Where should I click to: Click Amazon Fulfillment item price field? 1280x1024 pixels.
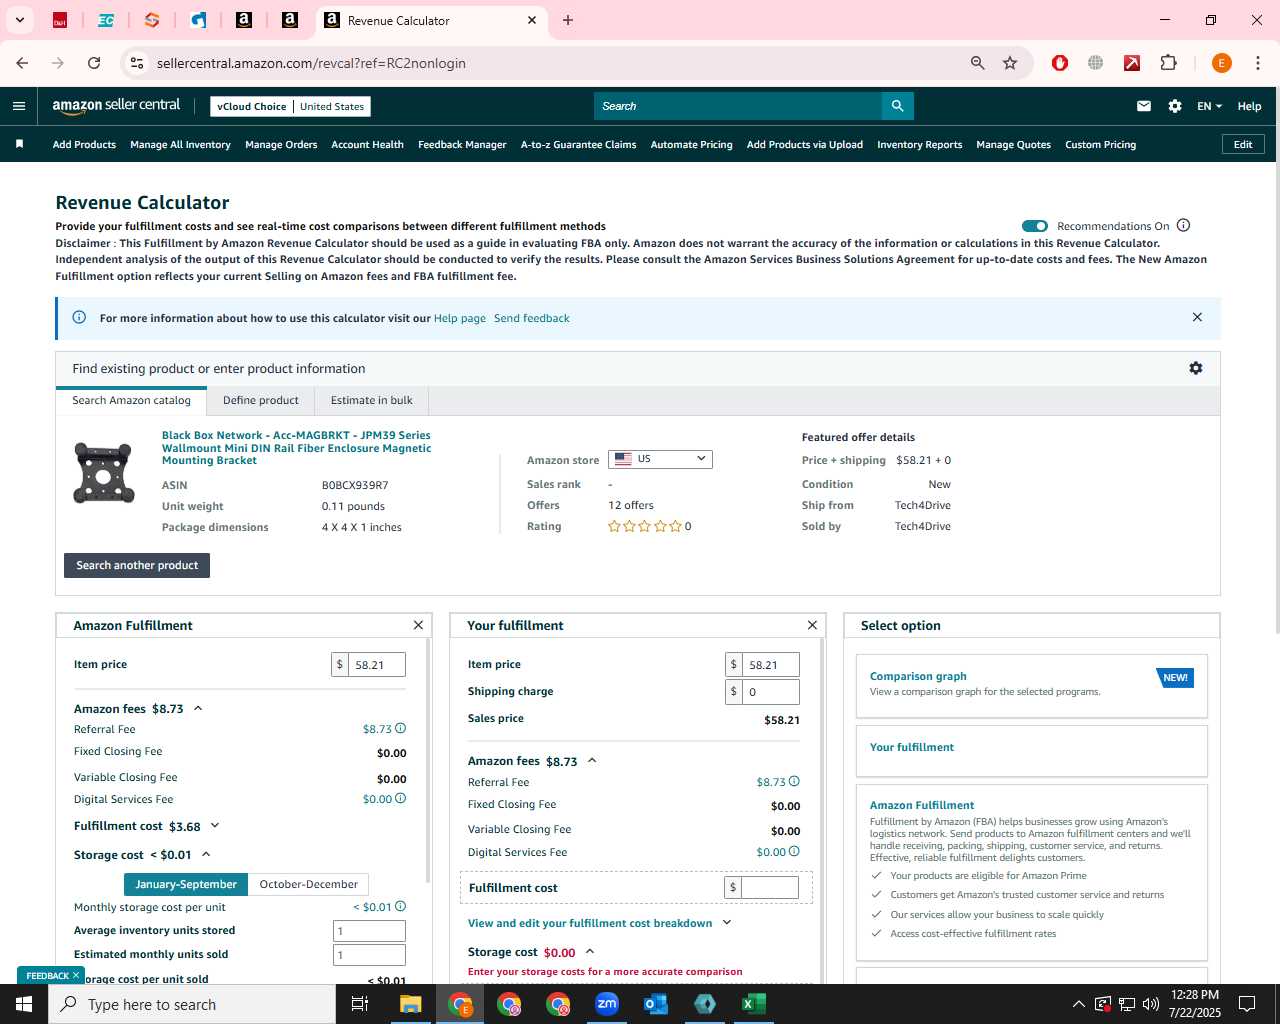point(376,664)
